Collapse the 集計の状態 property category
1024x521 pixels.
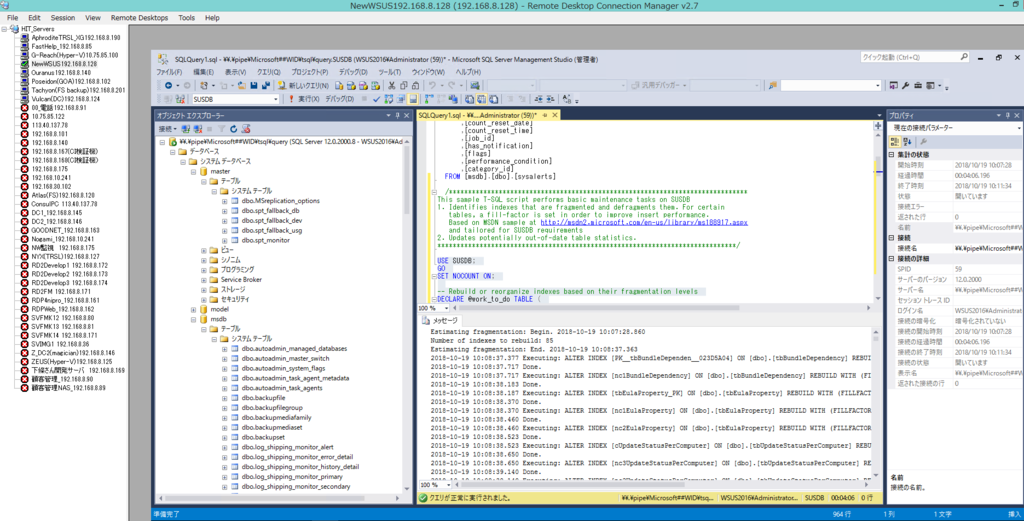tap(892, 155)
